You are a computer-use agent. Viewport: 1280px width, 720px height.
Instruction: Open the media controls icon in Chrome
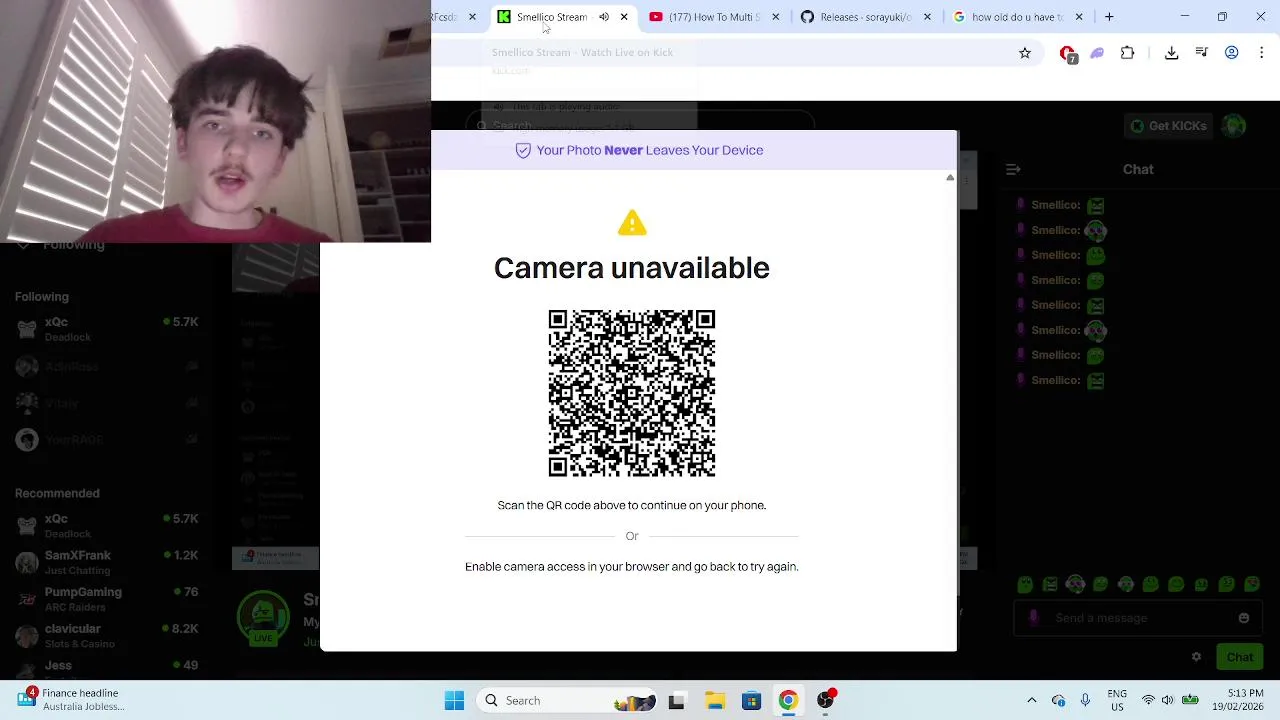pos(1202,53)
